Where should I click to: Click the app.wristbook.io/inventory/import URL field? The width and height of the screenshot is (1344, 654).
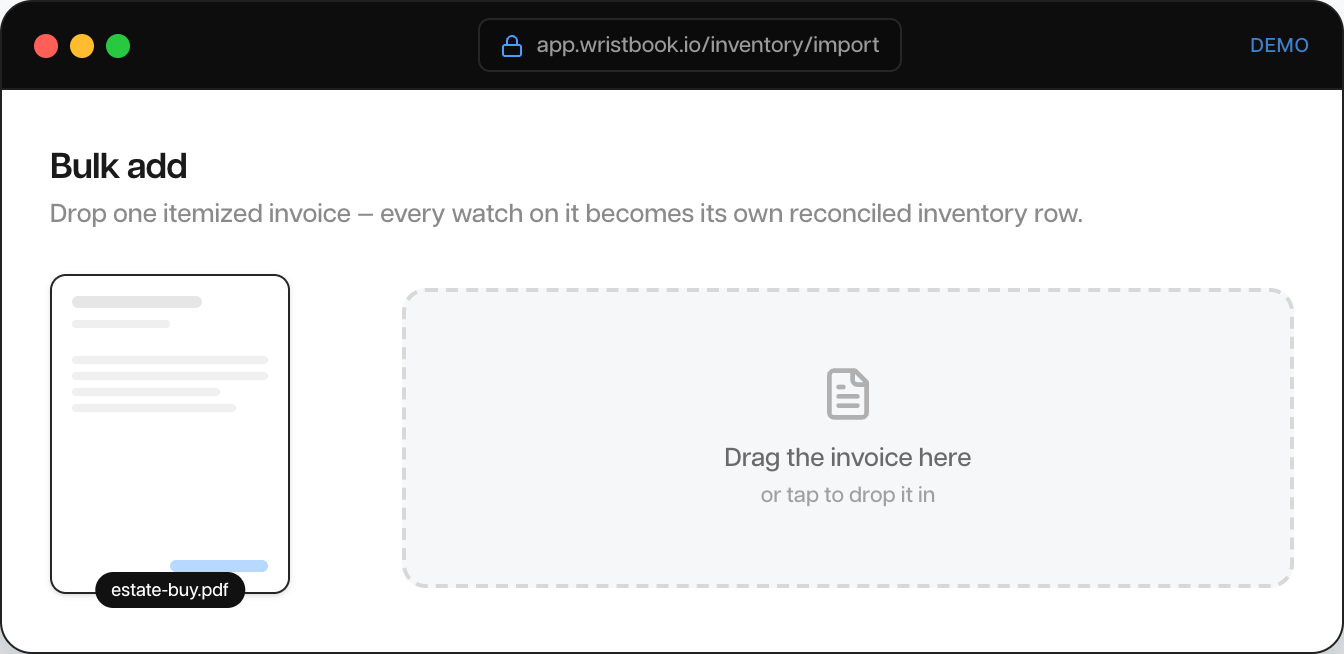click(690, 45)
